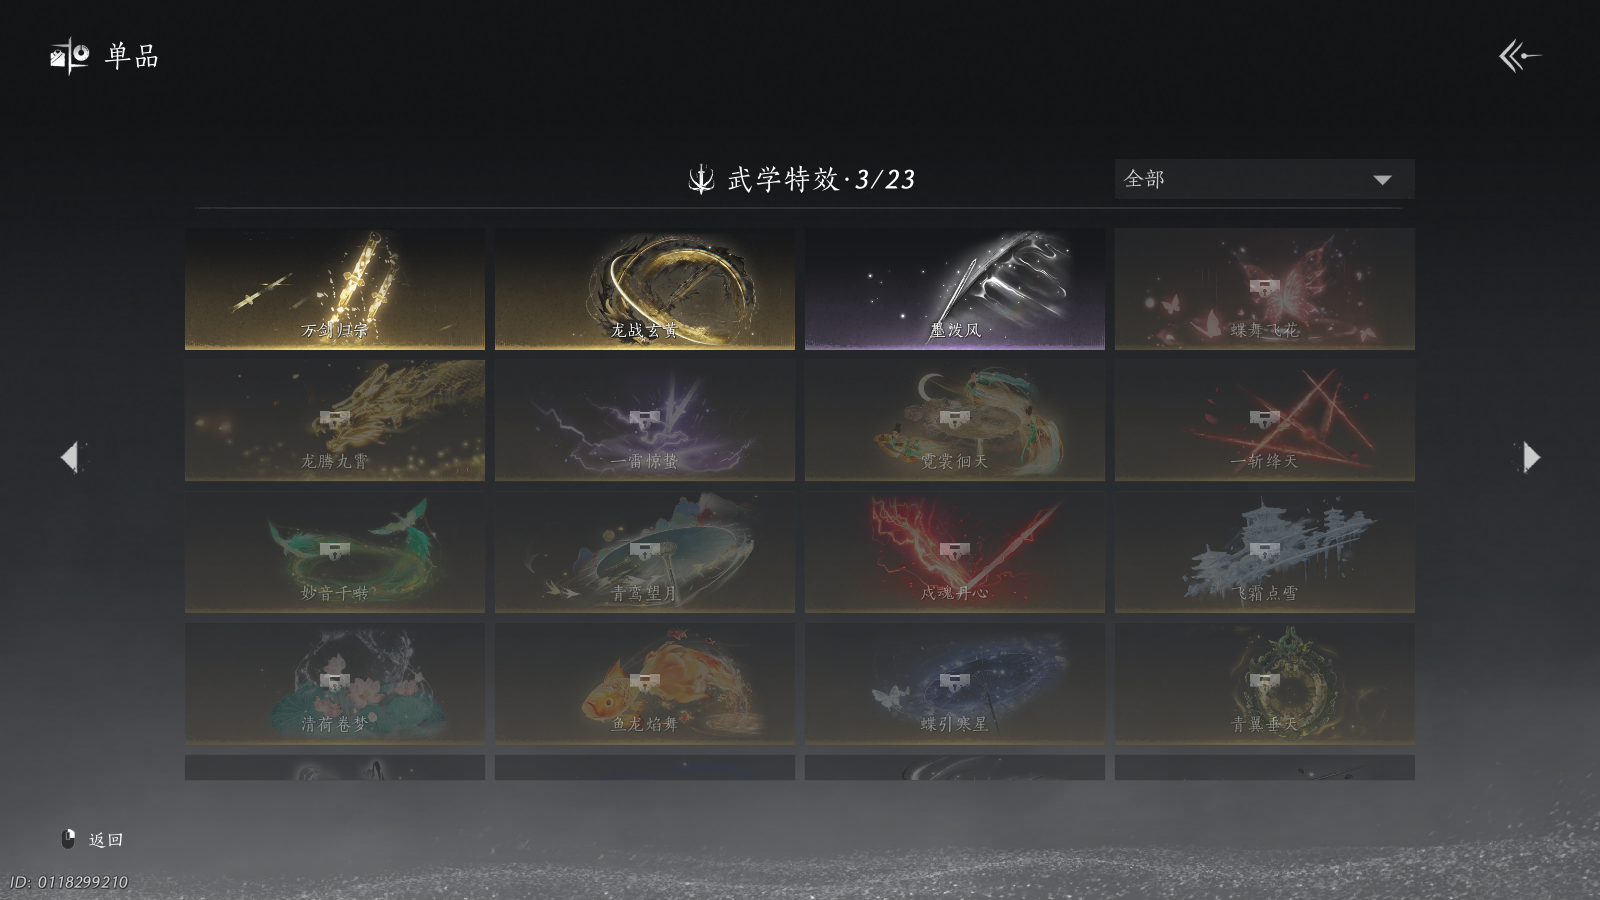Screen dimensions: 1600x900
Task: Go to previous page with left arrow
Action: (x=69, y=457)
